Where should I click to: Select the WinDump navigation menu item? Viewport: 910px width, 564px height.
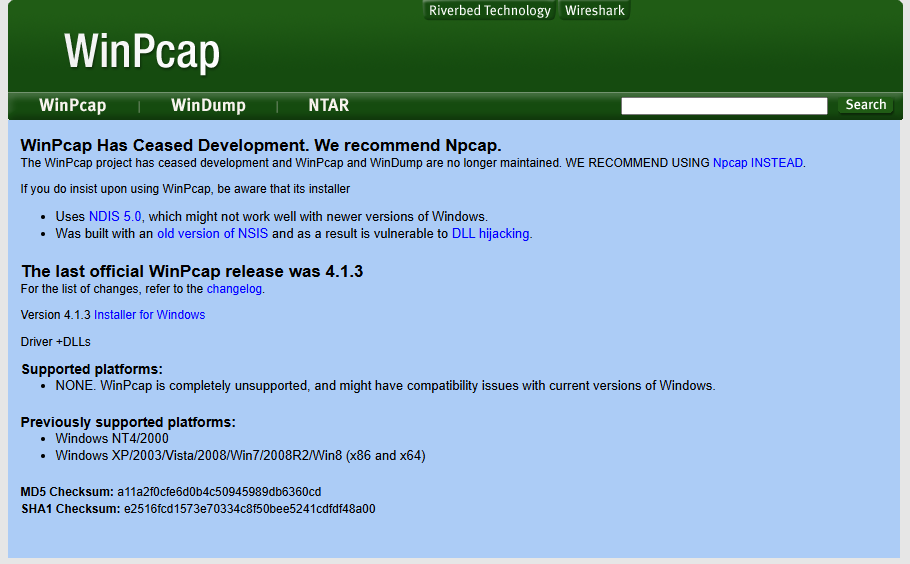tap(208, 105)
